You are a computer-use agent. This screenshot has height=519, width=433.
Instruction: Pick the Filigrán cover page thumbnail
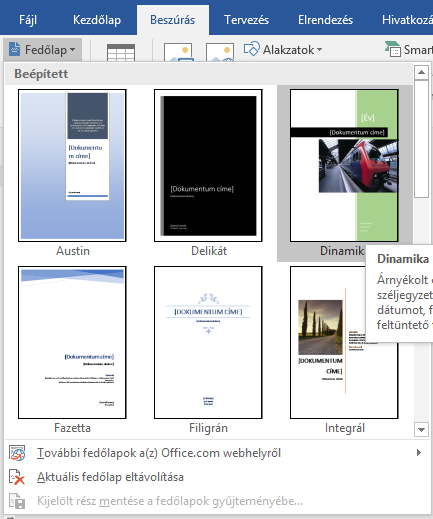point(208,342)
